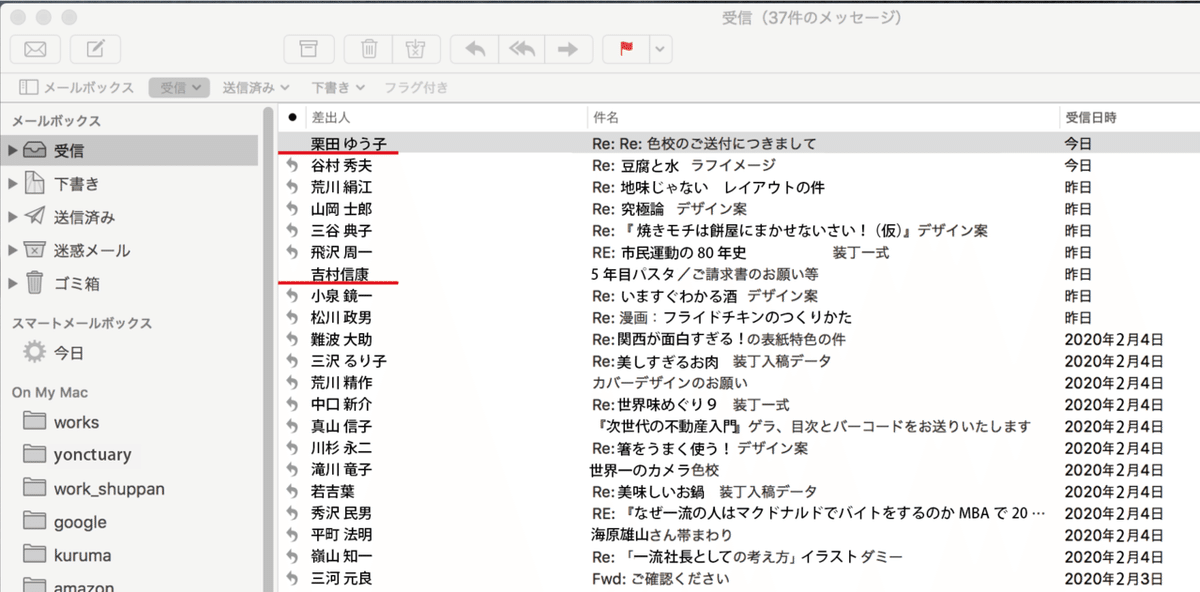The width and height of the screenshot is (1200, 592).
Task: Open message from 真山 信子
Action: pyautogui.click(x=738, y=426)
